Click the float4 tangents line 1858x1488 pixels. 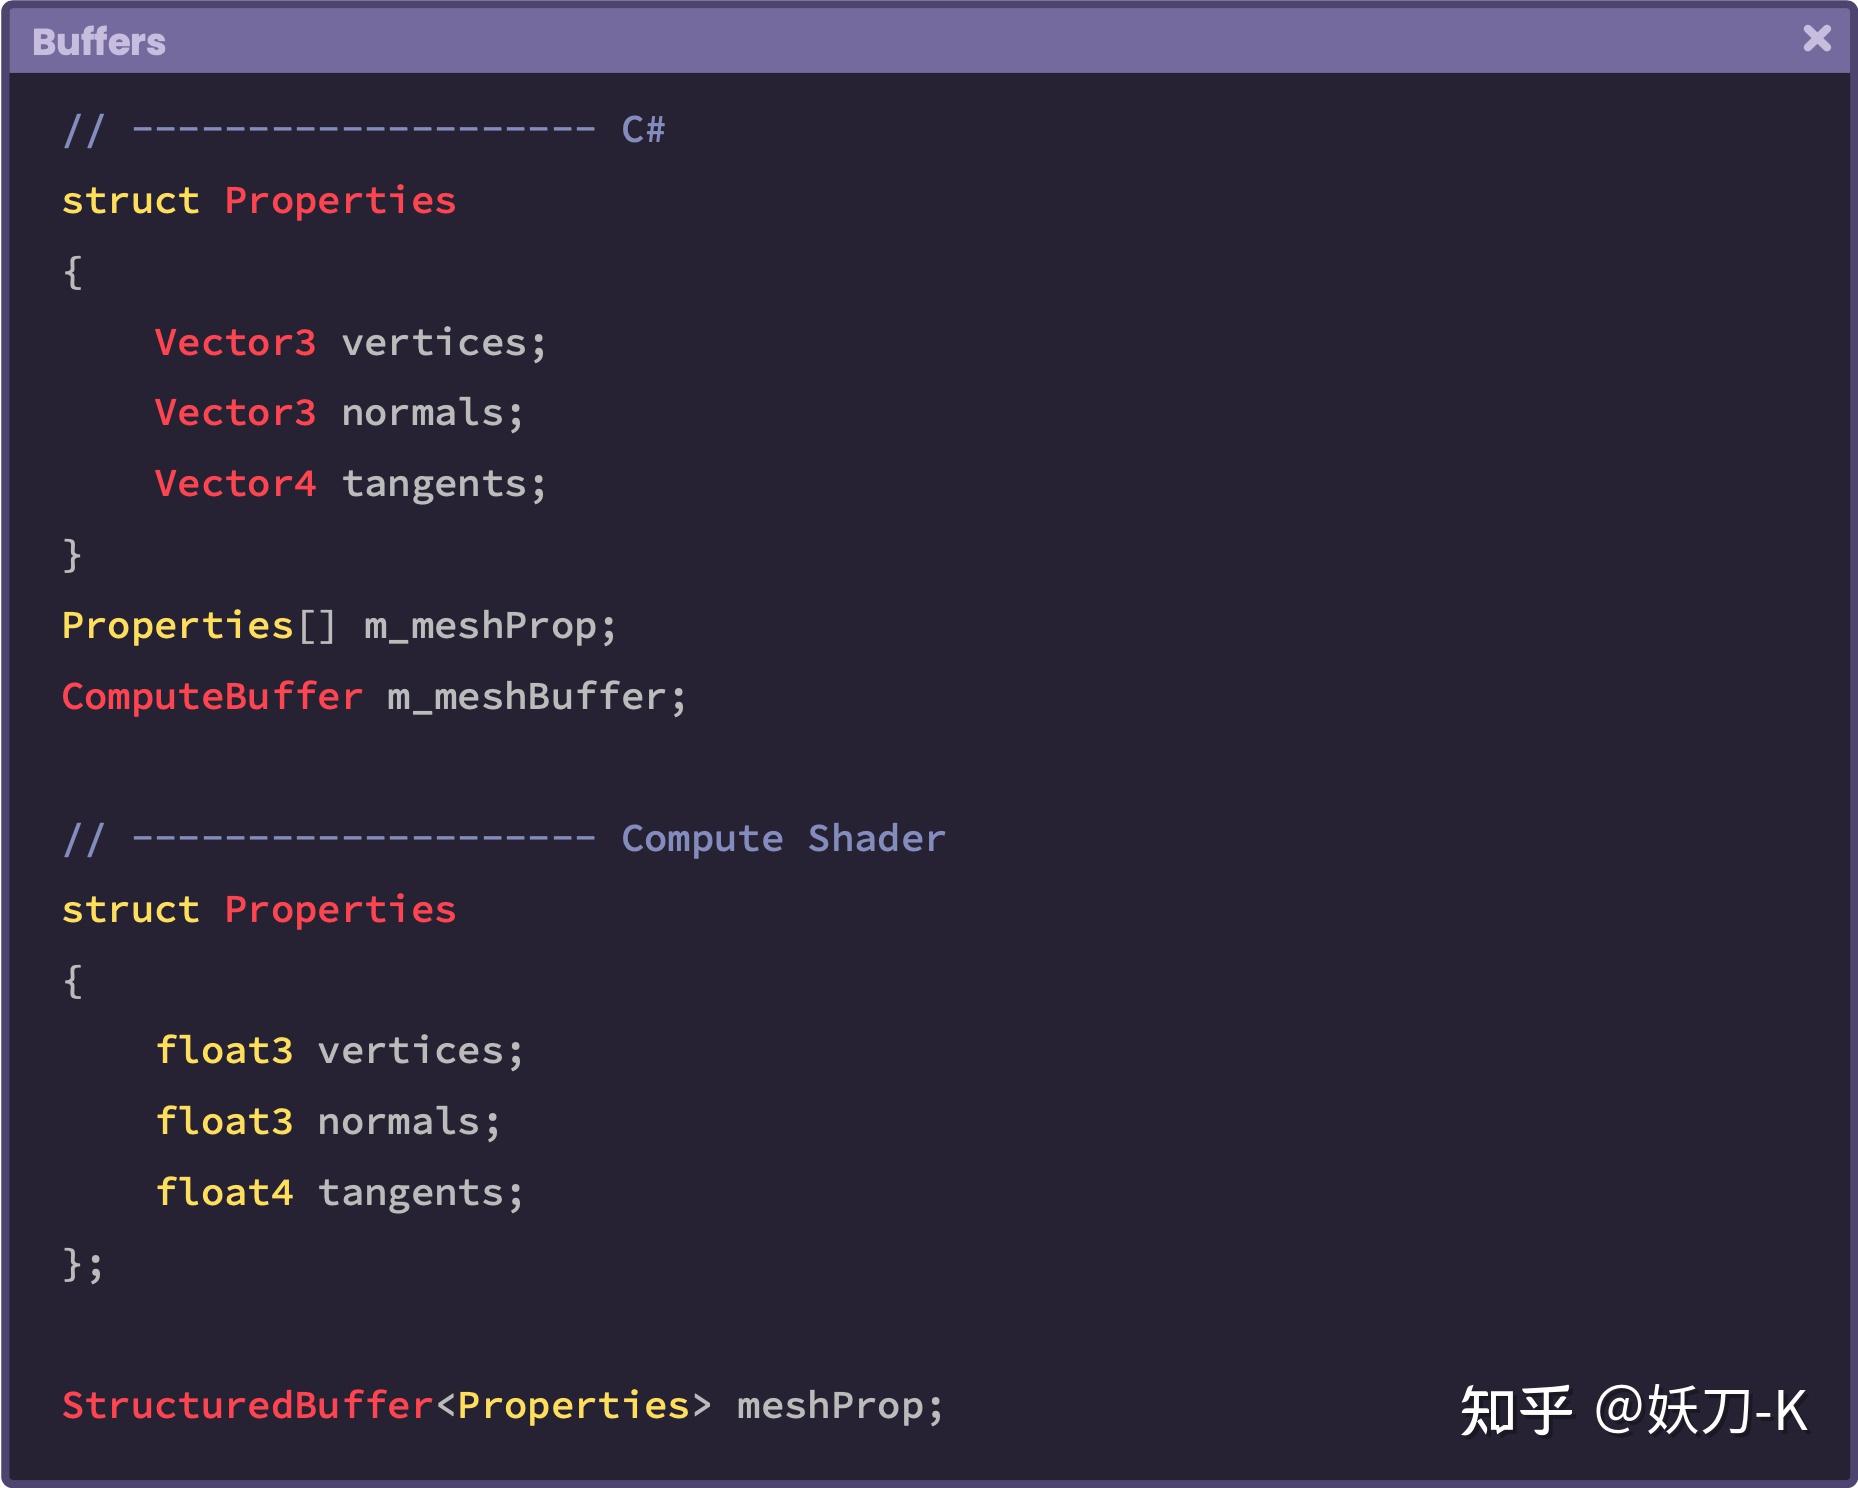click(x=340, y=1193)
